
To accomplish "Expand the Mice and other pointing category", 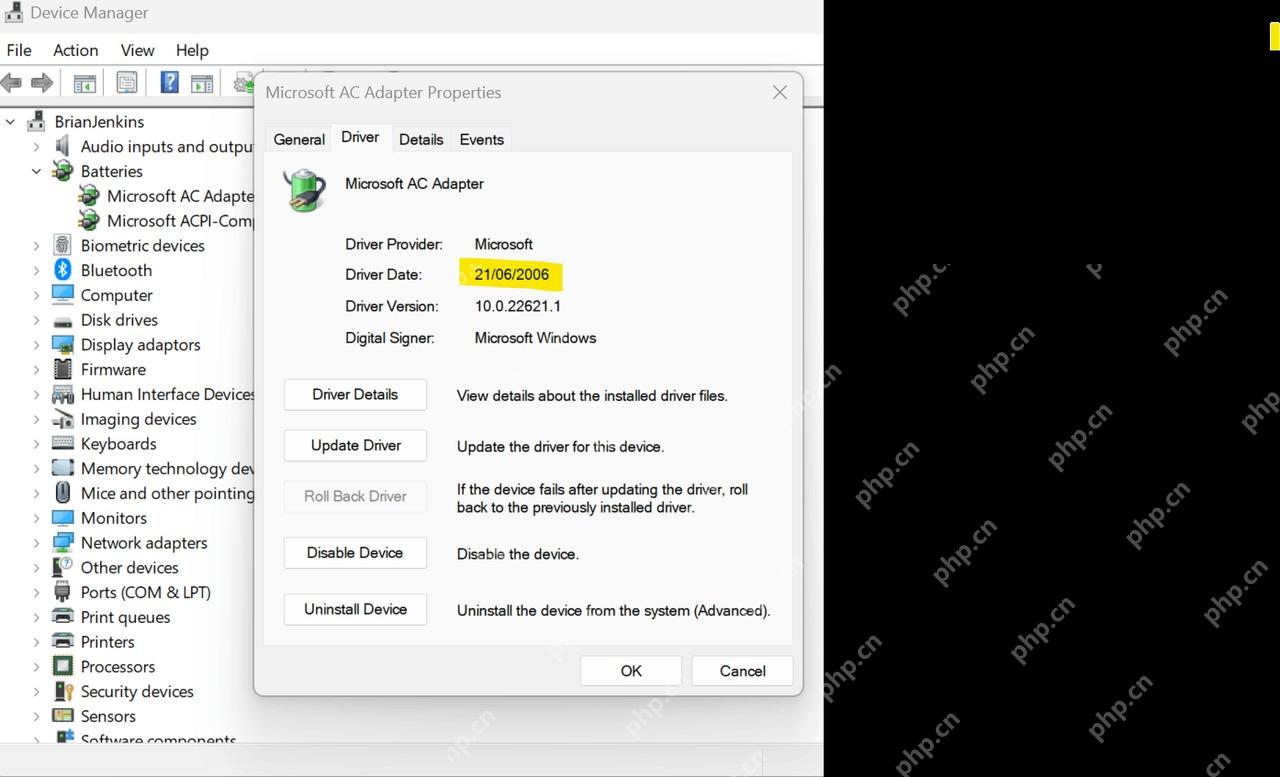I will pyautogui.click(x=37, y=493).
